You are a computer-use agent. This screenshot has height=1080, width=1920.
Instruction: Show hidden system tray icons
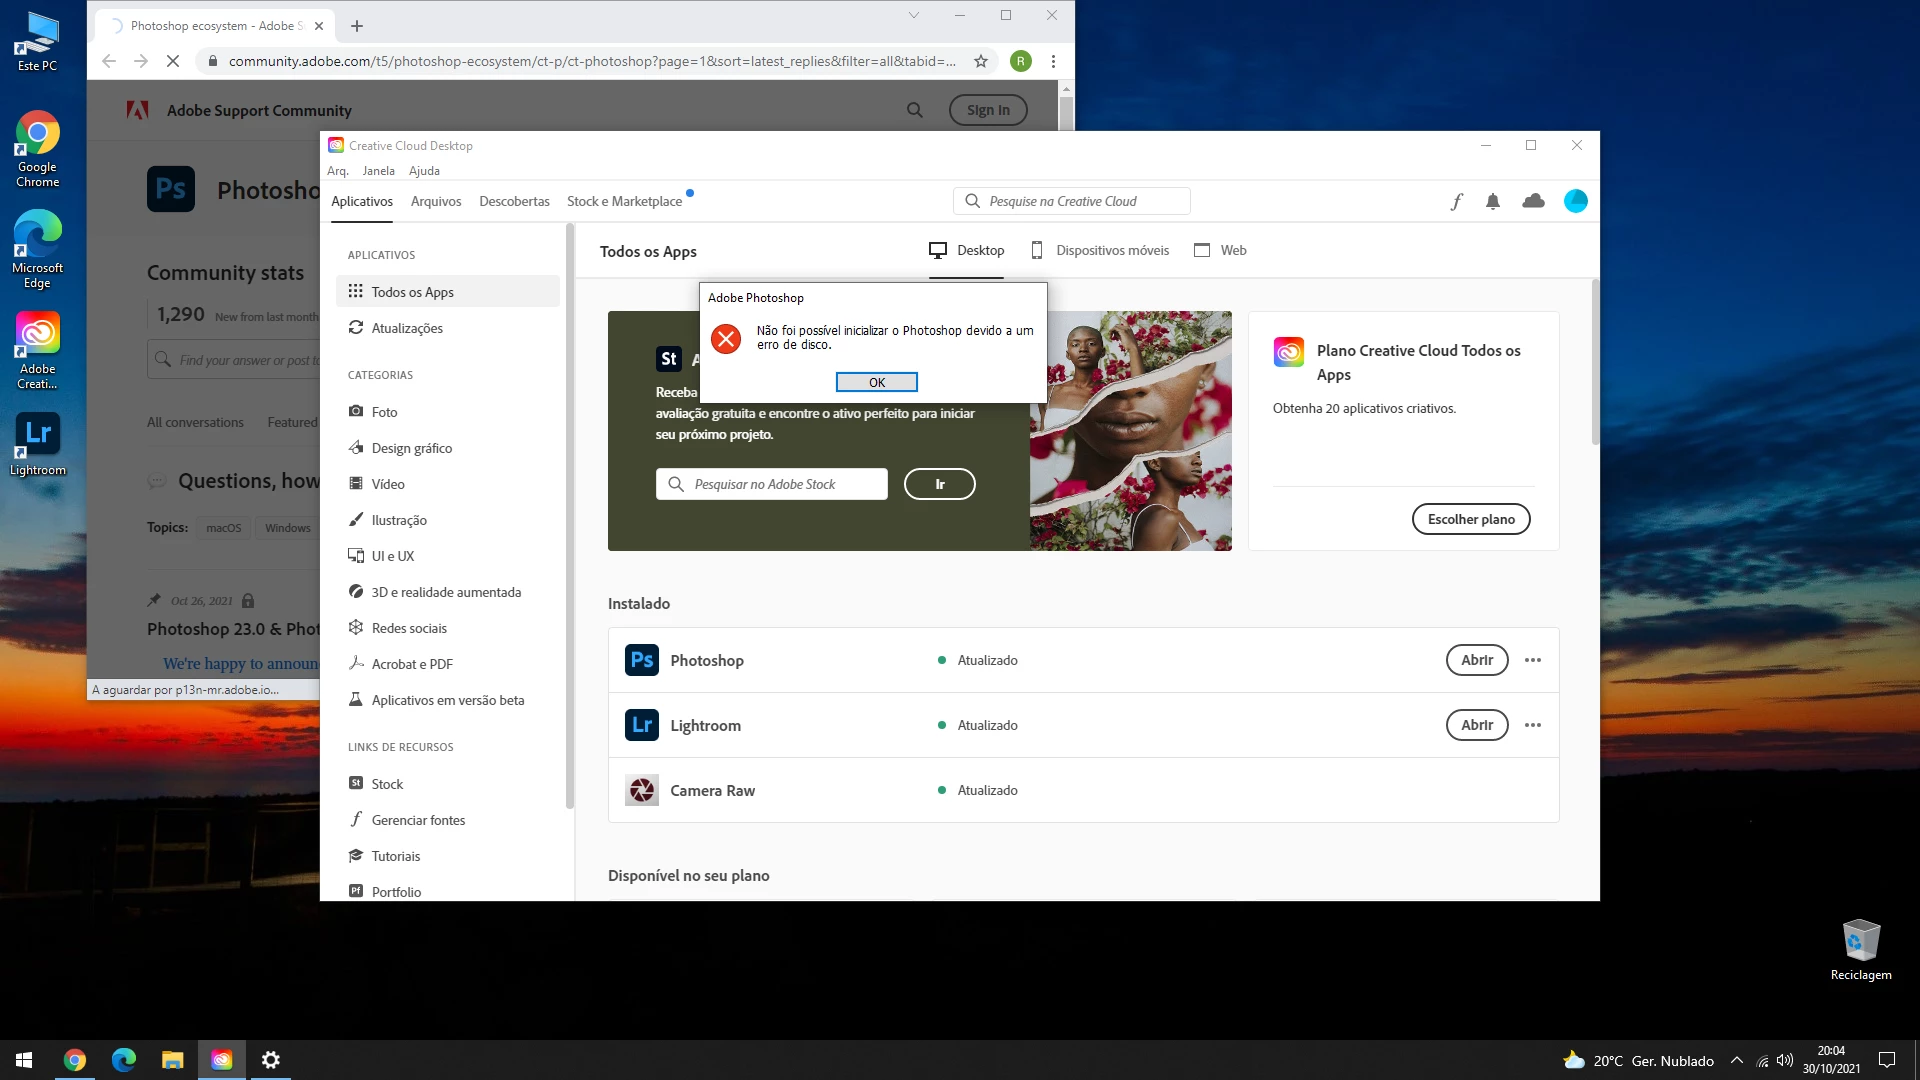(1736, 1060)
